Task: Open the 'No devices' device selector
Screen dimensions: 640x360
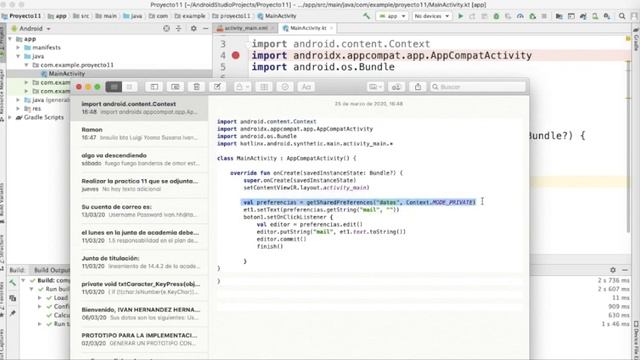Action: 431,16
